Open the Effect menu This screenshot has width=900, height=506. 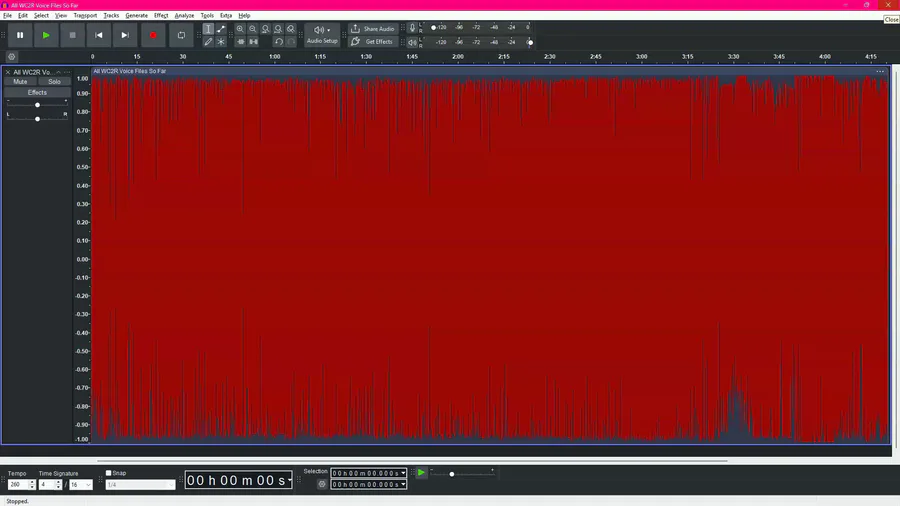(x=161, y=15)
